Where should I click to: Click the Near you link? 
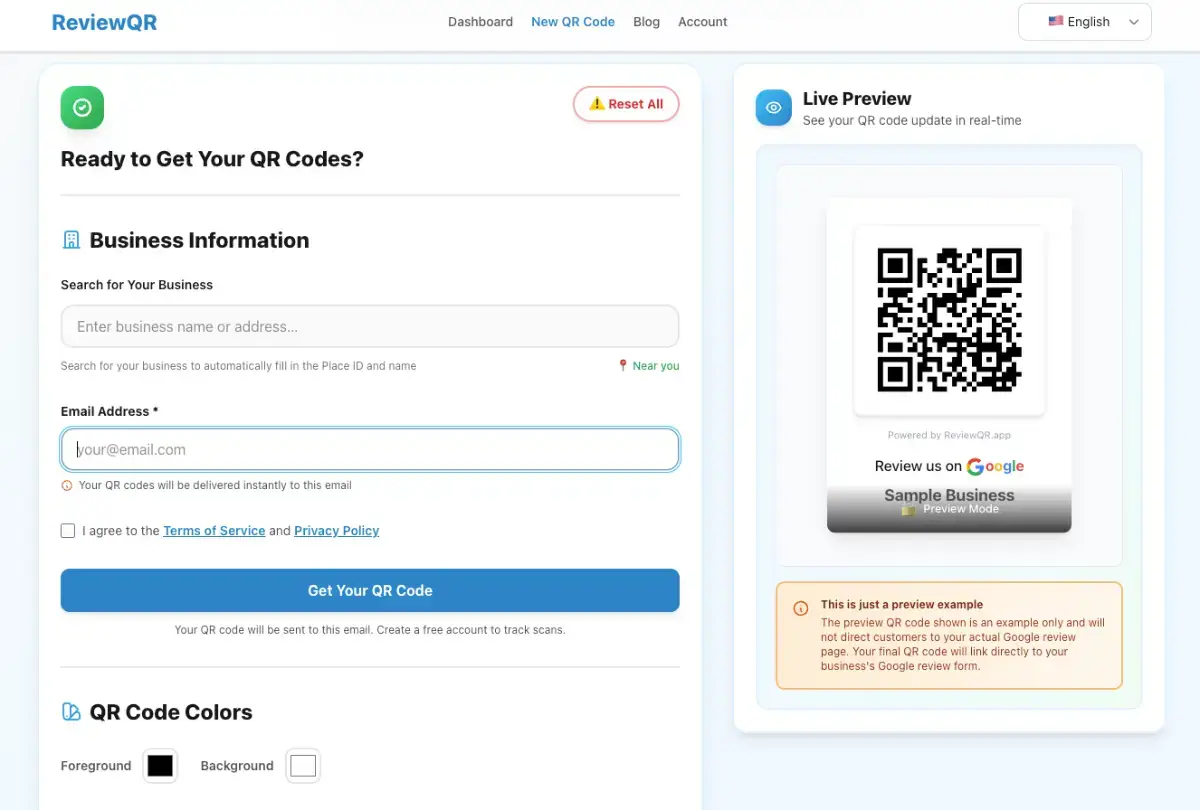coord(656,365)
